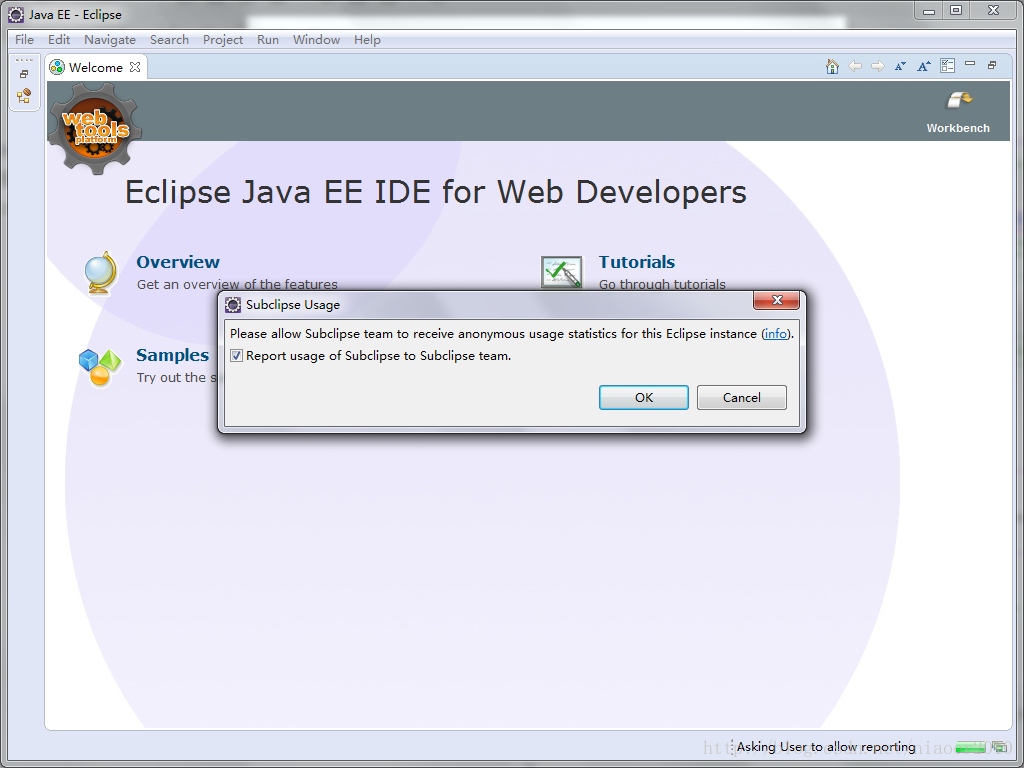Maximize the Eclipse window
Viewport: 1024px width, 768px height.
pyautogui.click(x=956, y=10)
